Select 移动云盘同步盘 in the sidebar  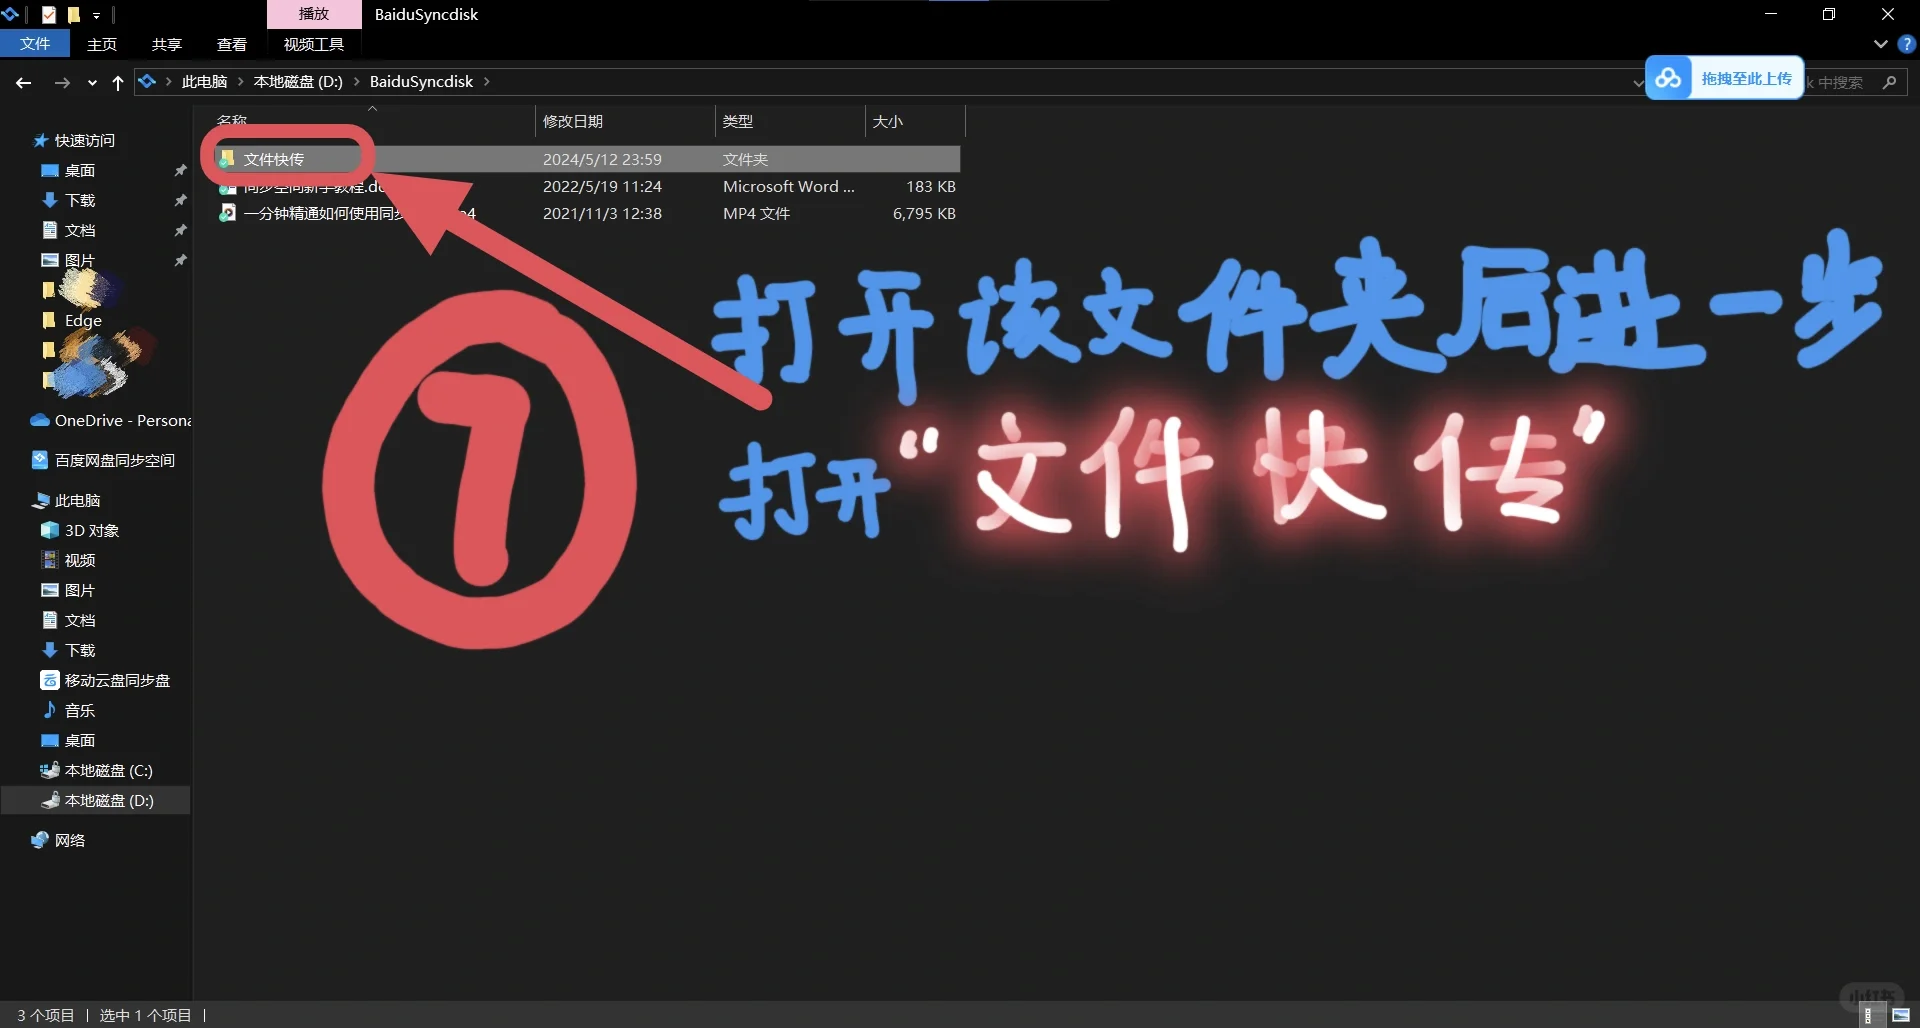(x=115, y=680)
